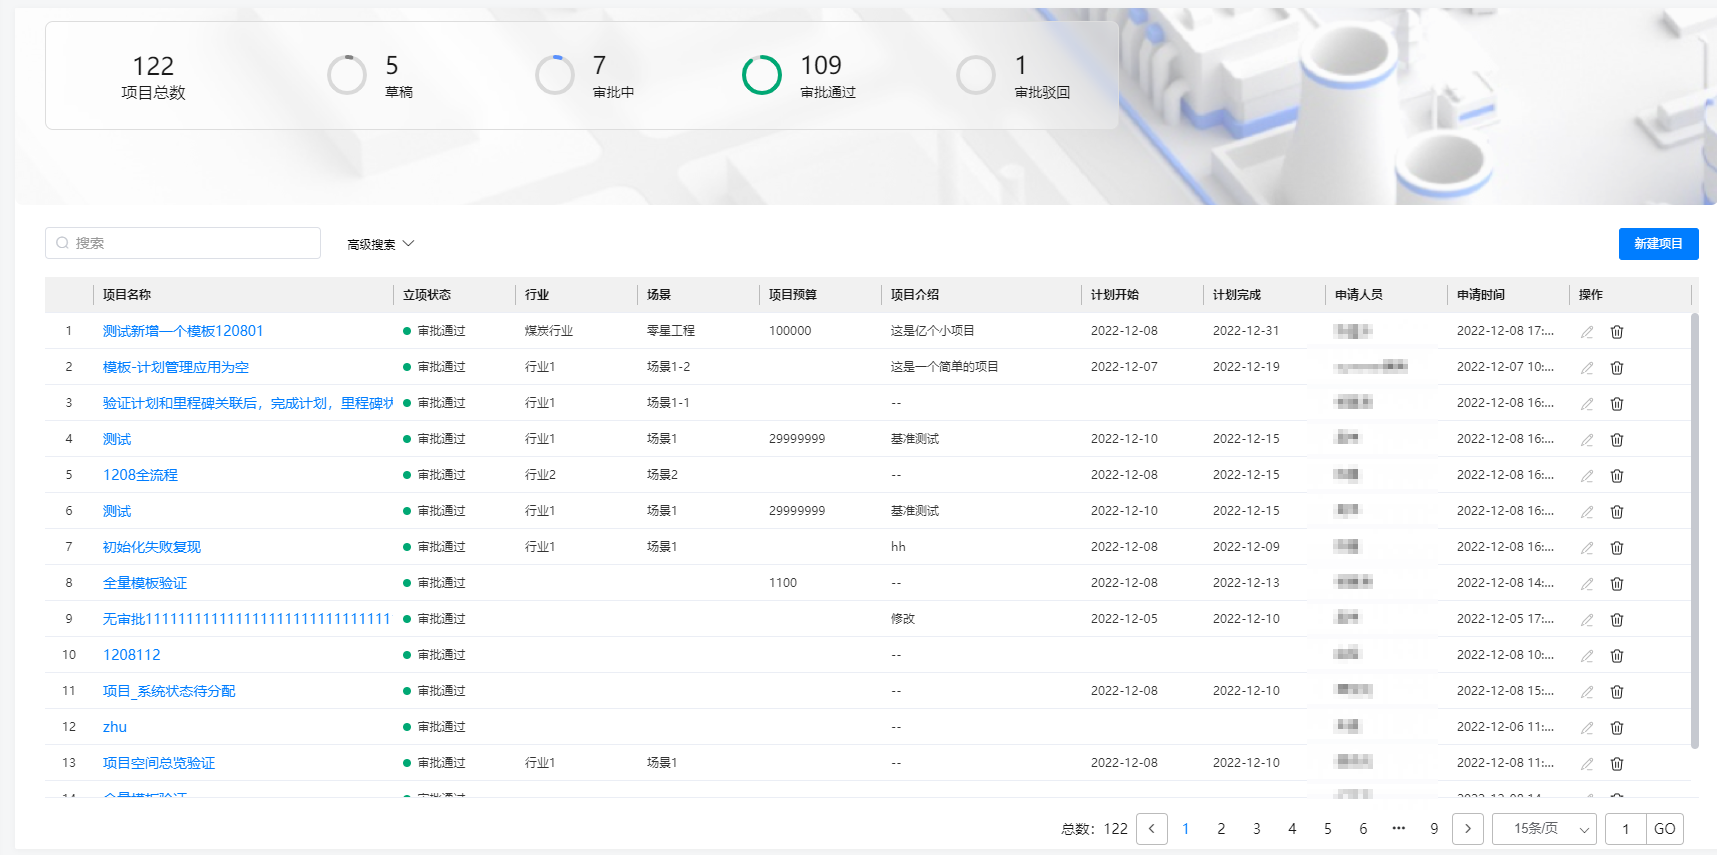Click trash icon for row 9 project
This screenshot has width=1717, height=855.
(x=1617, y=620)
